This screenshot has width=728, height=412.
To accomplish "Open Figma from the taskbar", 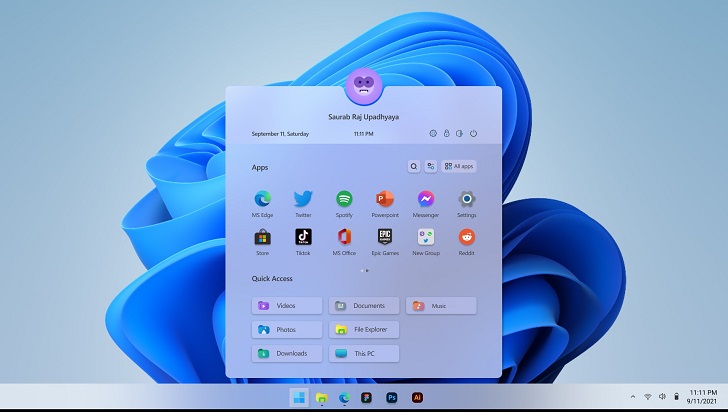I will (x=367, y=398).
